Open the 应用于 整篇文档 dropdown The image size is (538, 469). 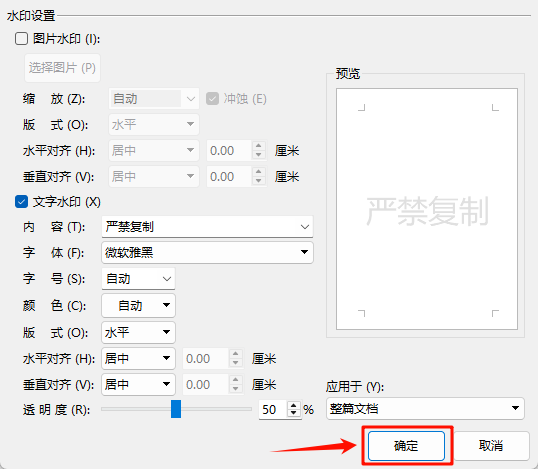coord(425,408)
